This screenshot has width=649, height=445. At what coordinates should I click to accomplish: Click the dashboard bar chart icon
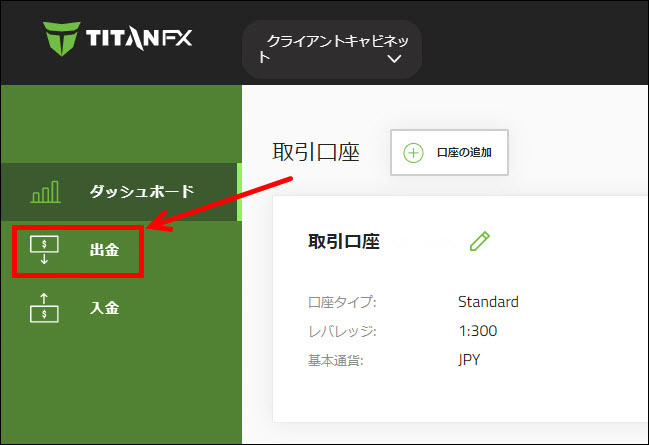47,191
